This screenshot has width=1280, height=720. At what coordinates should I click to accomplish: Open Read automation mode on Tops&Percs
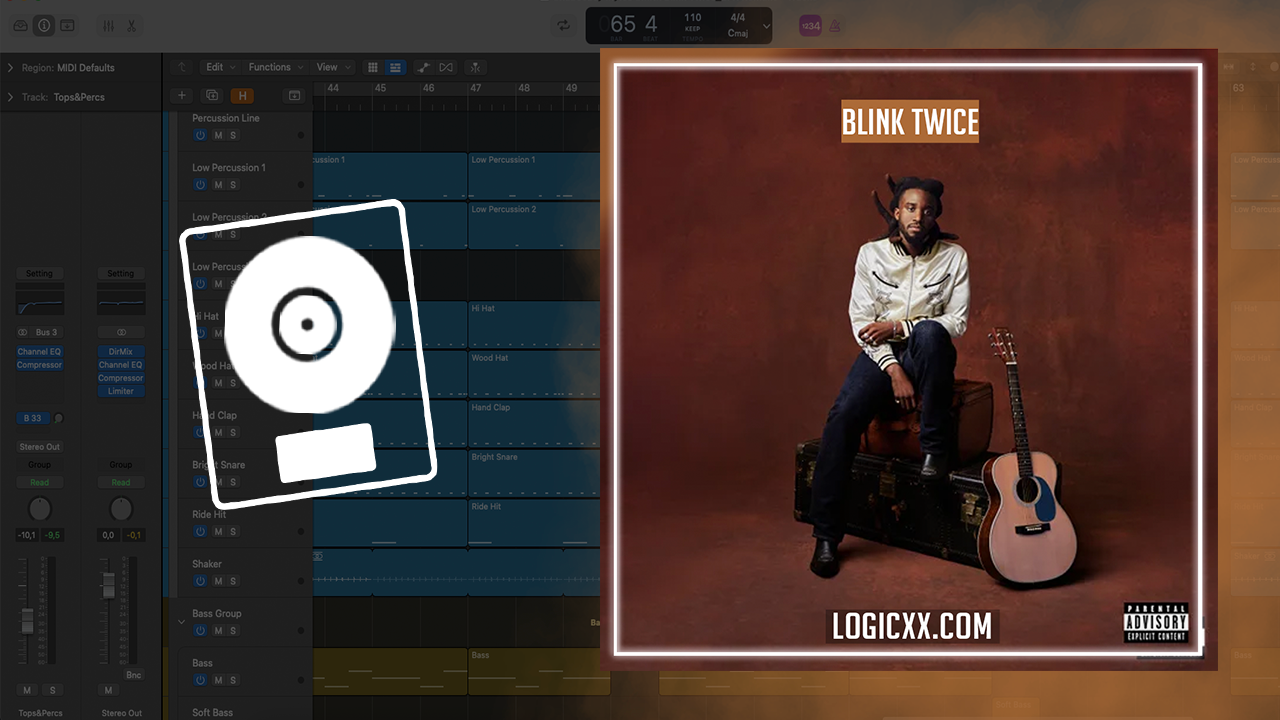coord(40,482)
